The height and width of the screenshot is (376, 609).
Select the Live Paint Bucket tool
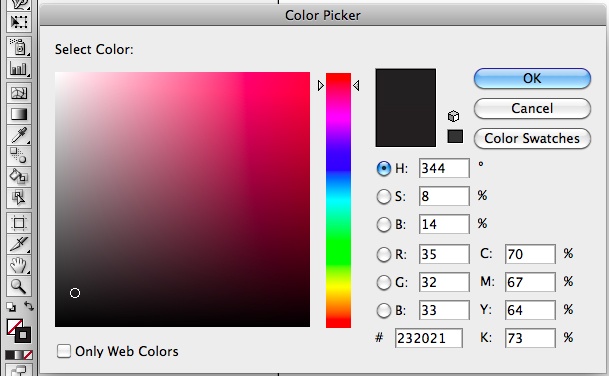point(18,177)
